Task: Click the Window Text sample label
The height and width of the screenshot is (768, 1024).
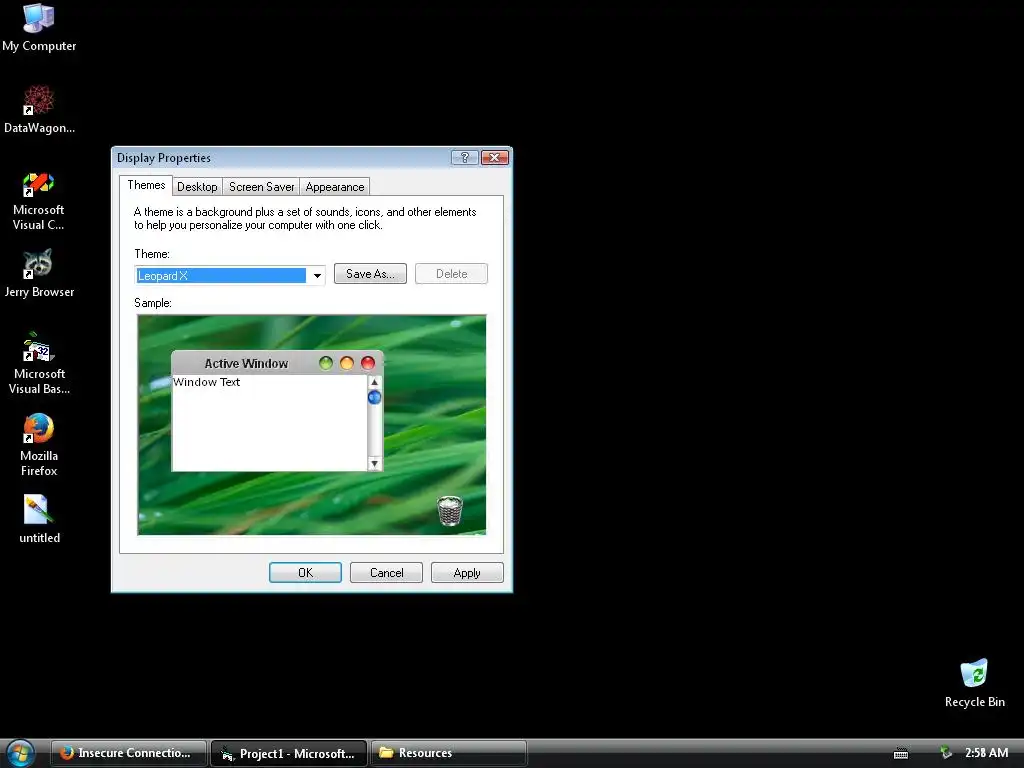Action: [206, 382]
